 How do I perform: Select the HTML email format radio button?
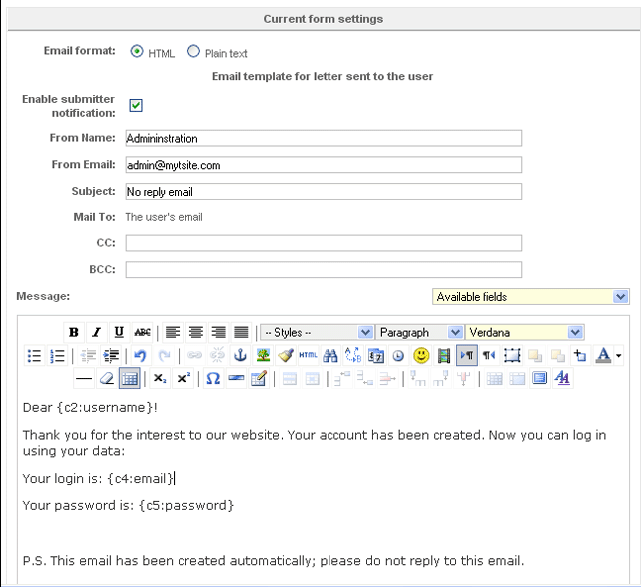coord(137,52)
